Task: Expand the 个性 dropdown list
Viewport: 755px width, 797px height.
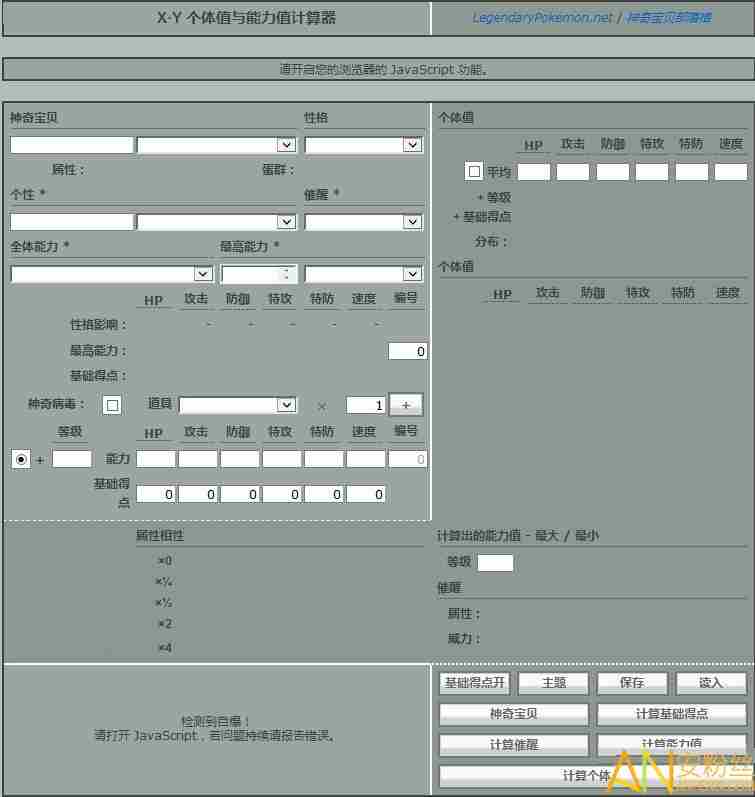Action: pyautogui.click(x=217, y=222)
